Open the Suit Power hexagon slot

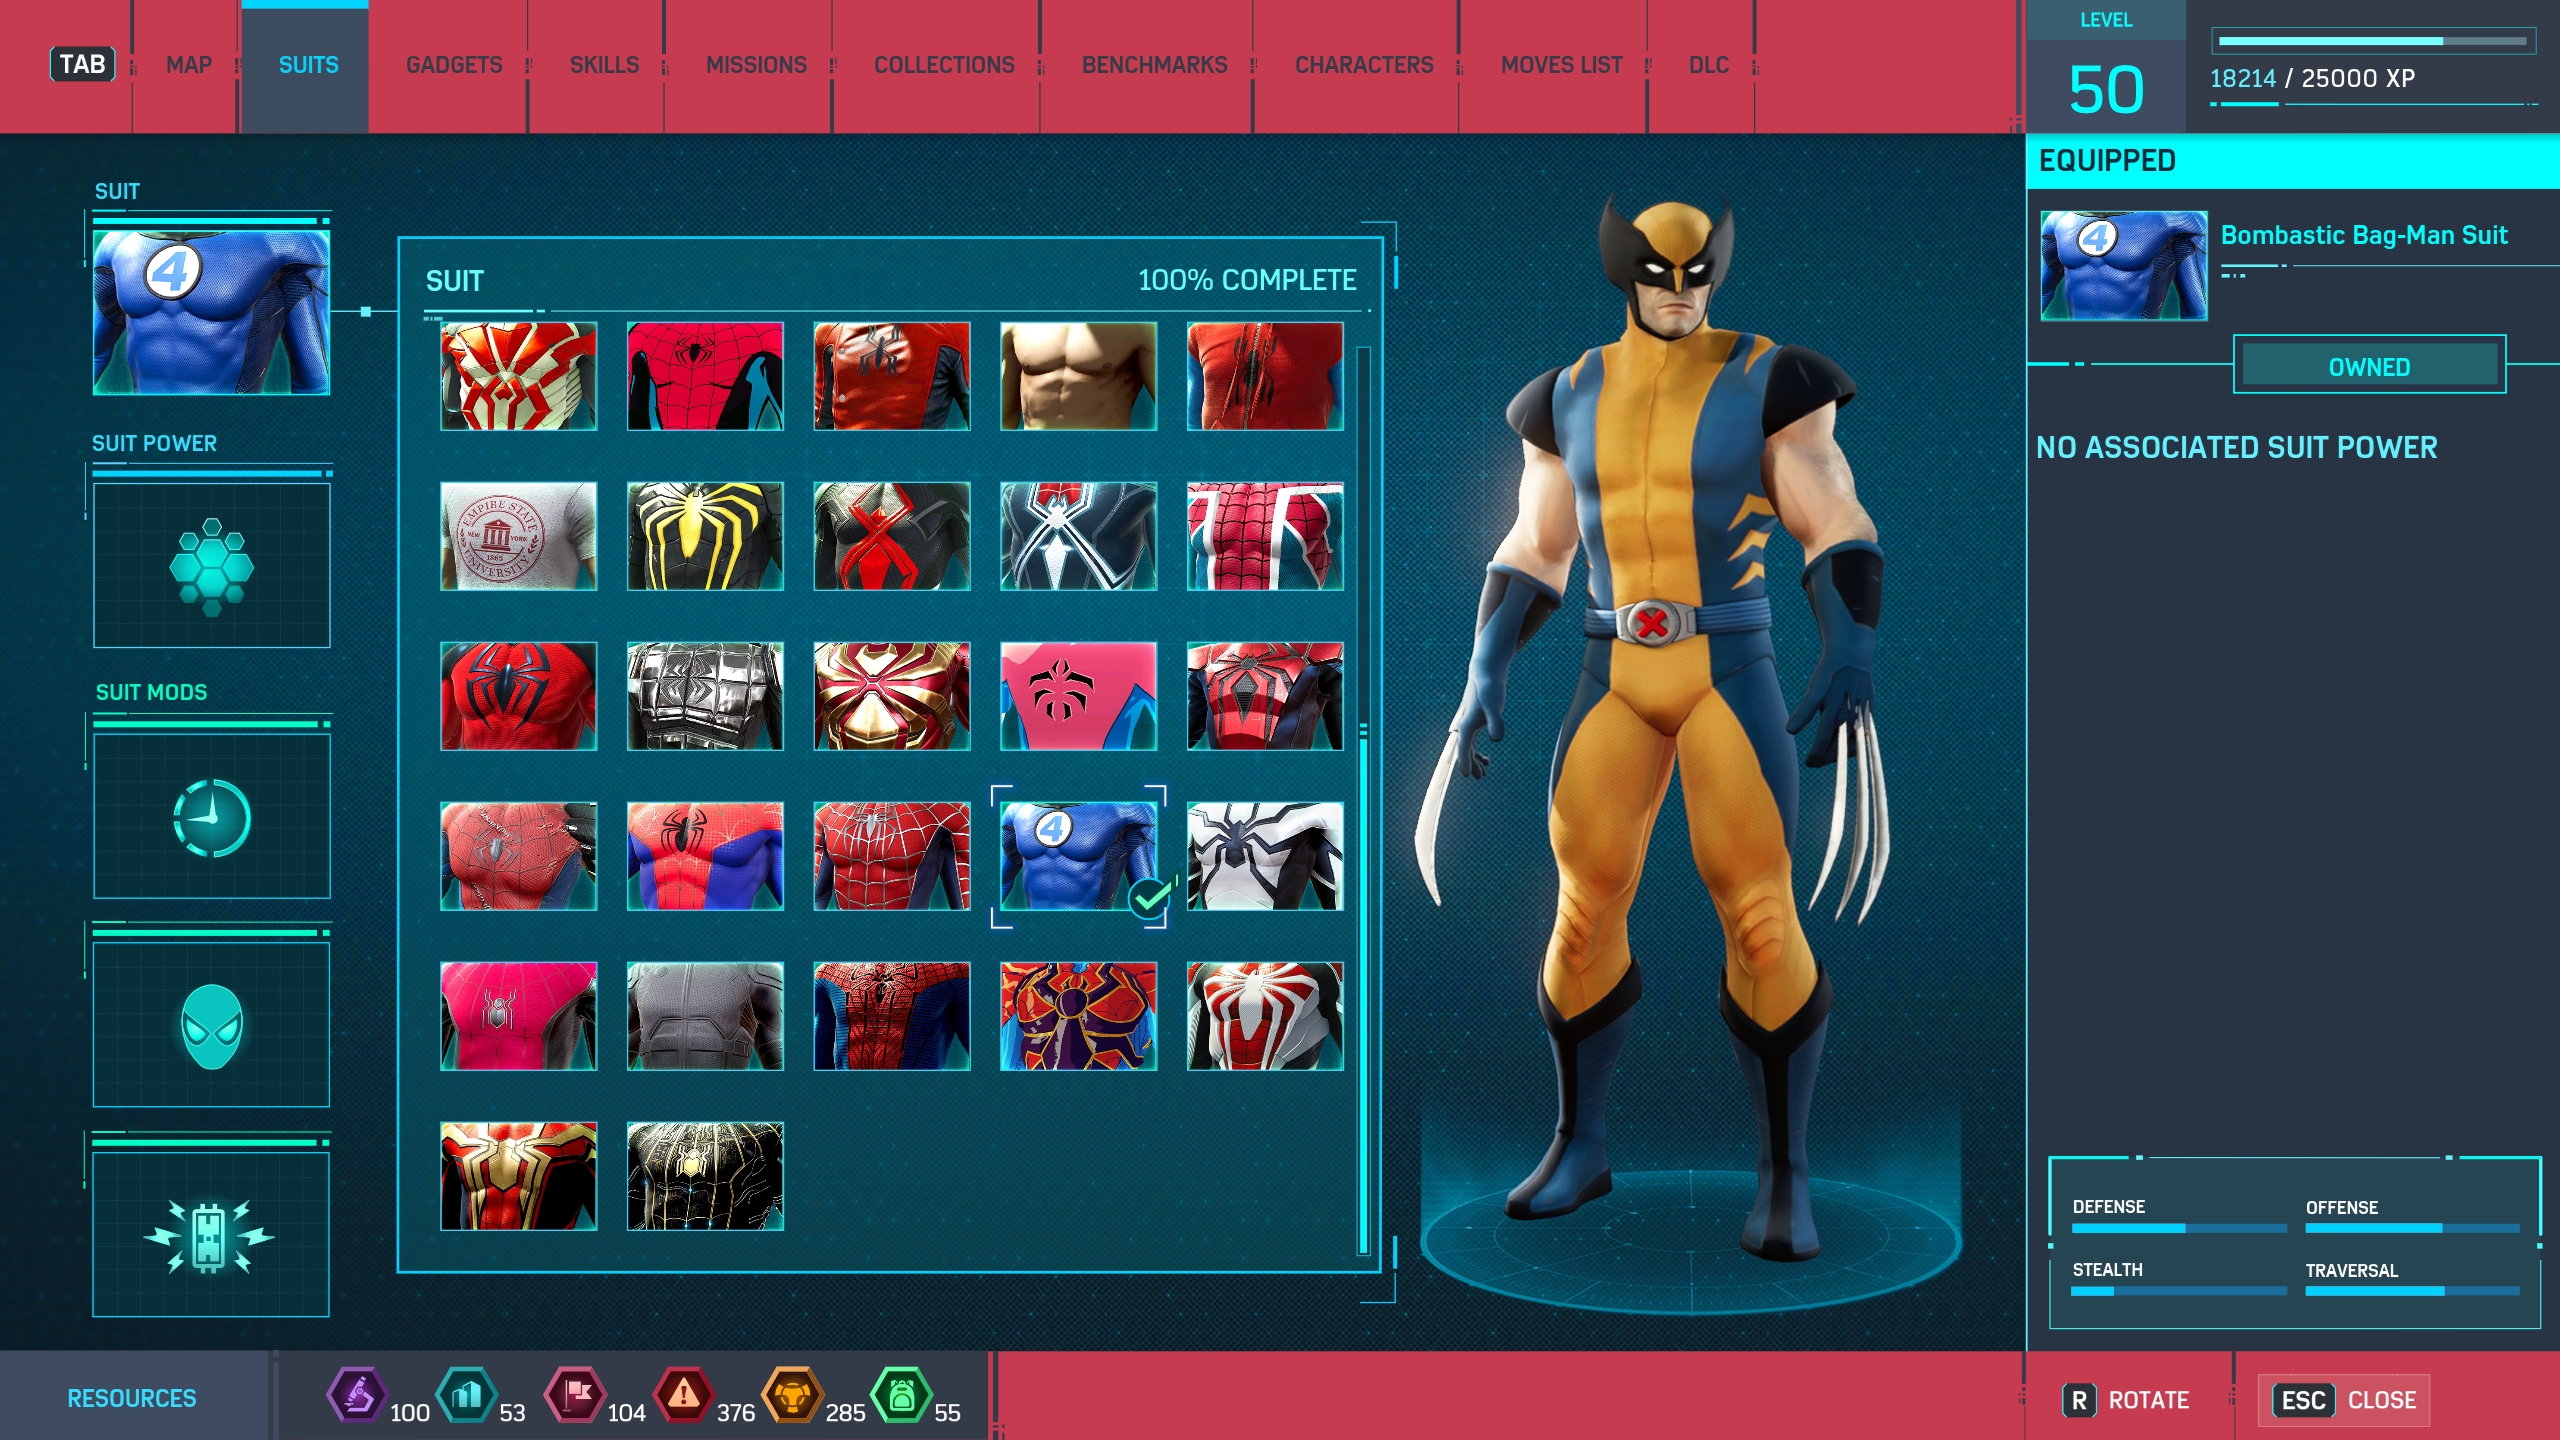coord(211,566)
